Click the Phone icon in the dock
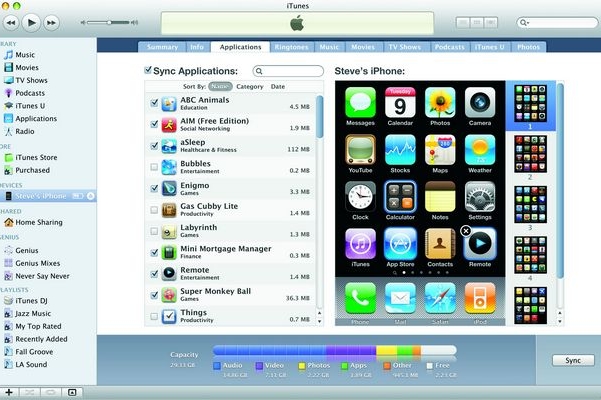 360,298
